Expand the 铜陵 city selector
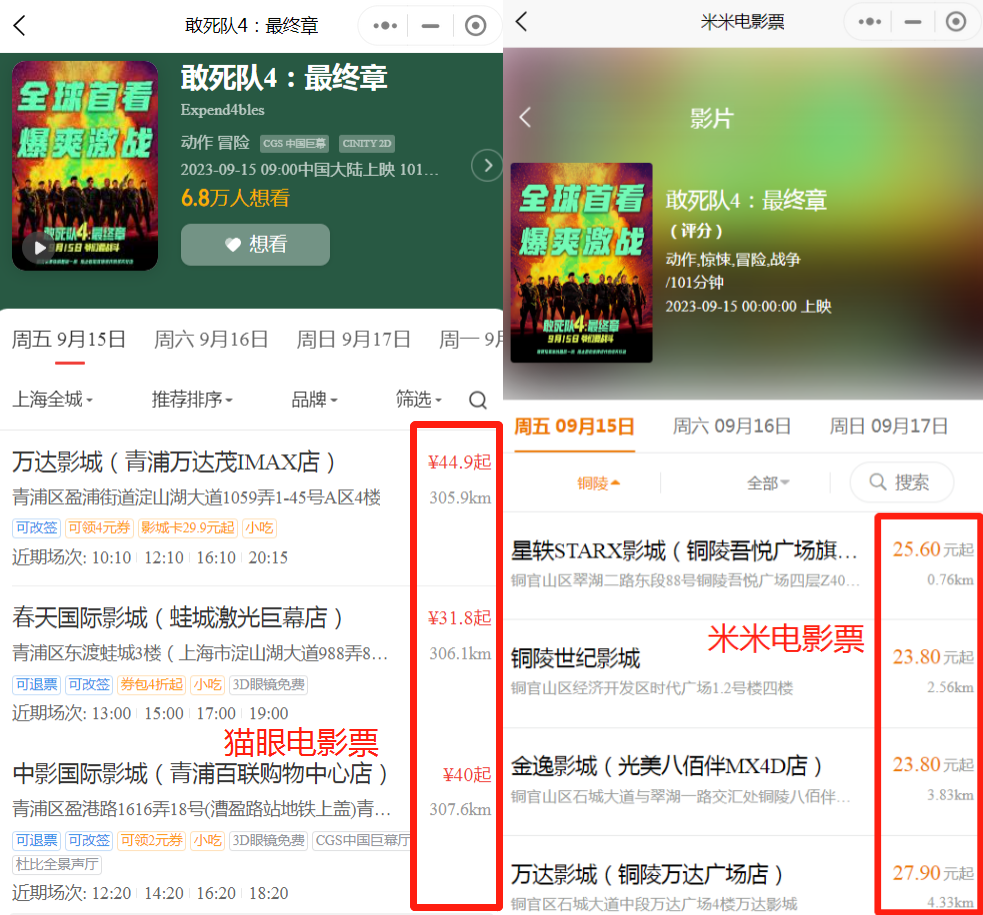983x915 pixels. (x=598, y=483)
